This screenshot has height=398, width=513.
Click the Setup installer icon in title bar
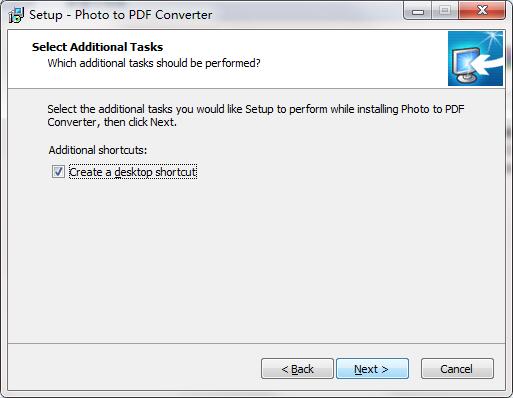point(16,15)
